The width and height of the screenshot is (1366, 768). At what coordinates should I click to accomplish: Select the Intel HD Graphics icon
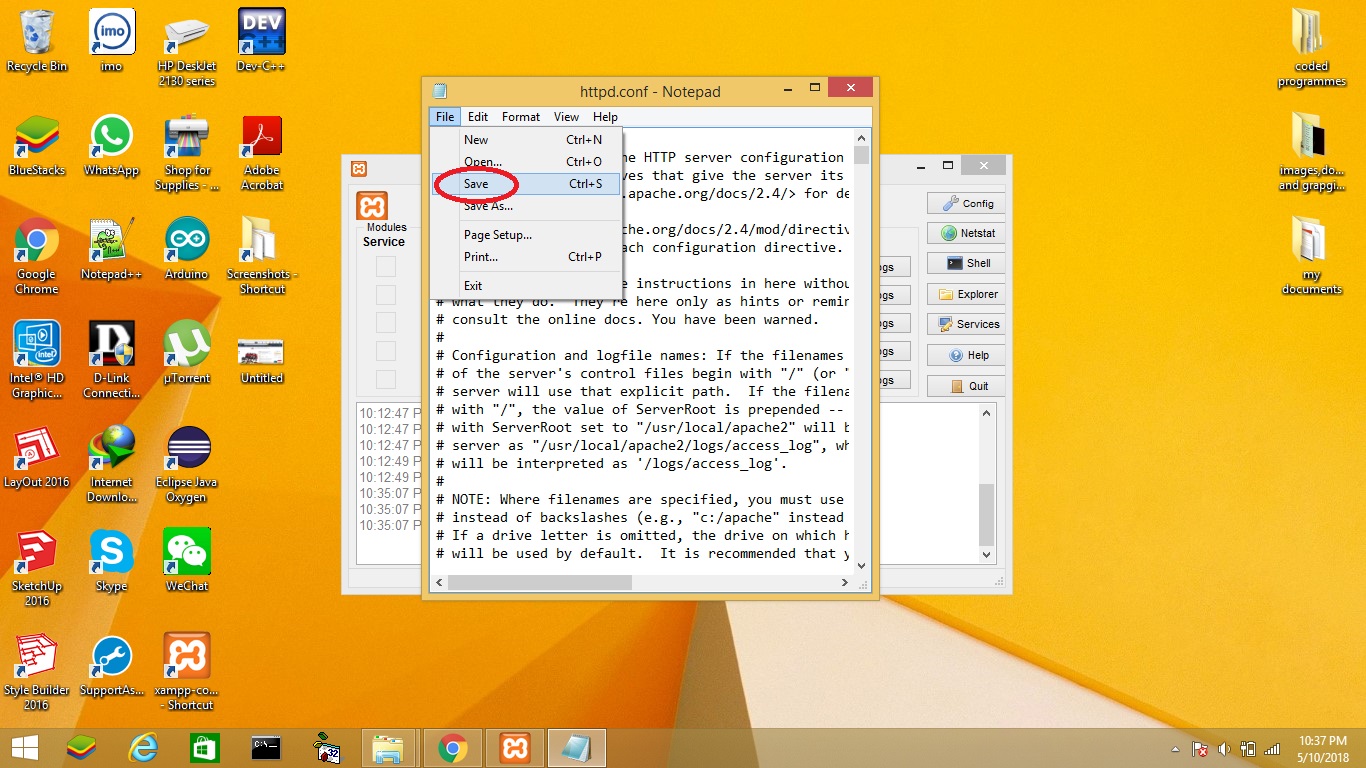coord(37,360)
